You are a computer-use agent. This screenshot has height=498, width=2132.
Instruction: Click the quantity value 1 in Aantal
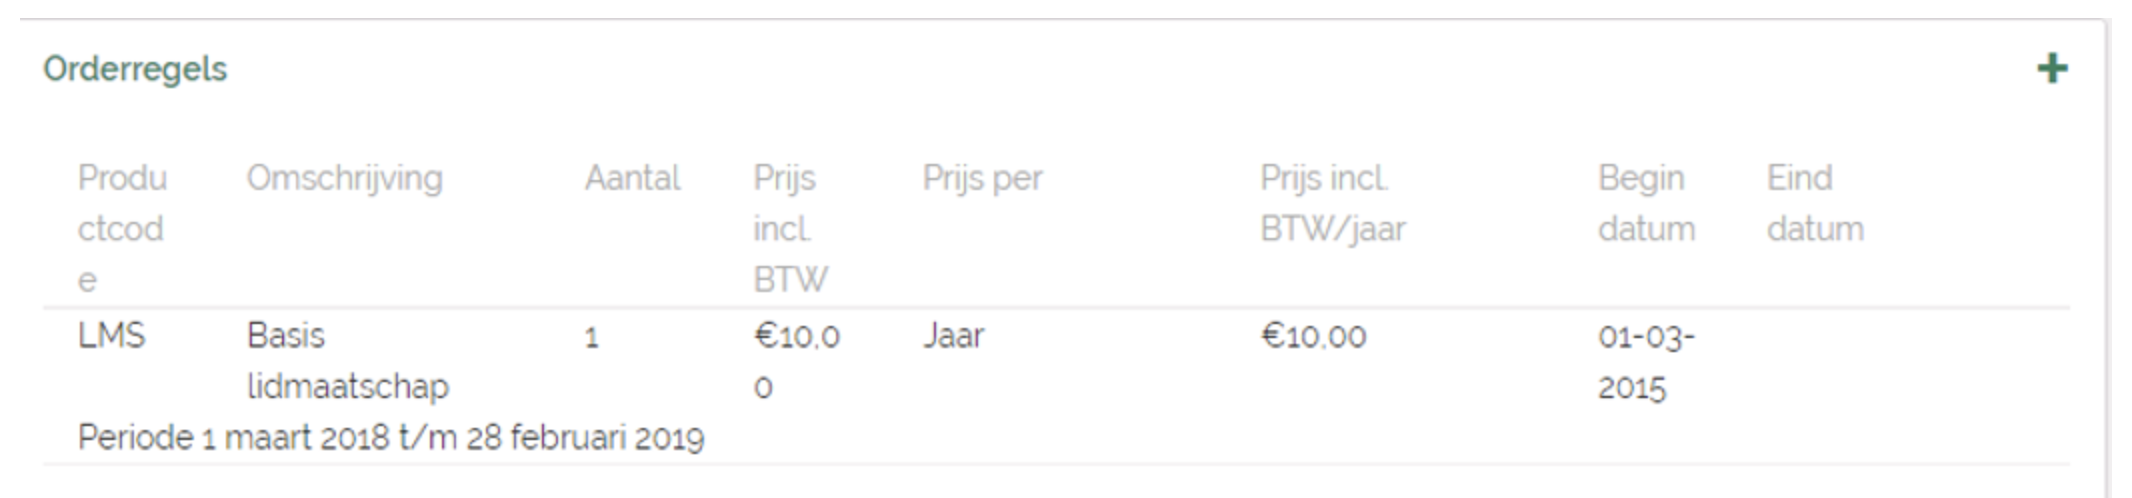pyautogui.click(x=592, y=337)
